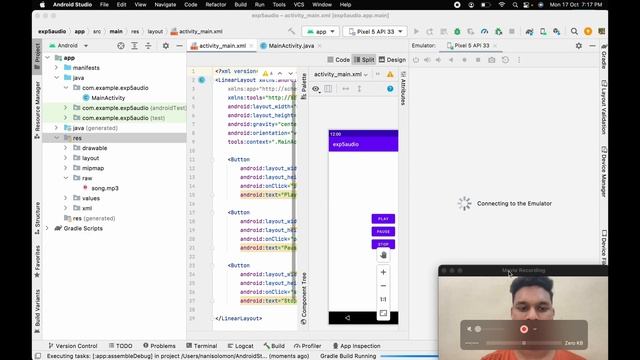Collapse the raw folder
This screenshot has height=360, width=640.
pos(66,178)
